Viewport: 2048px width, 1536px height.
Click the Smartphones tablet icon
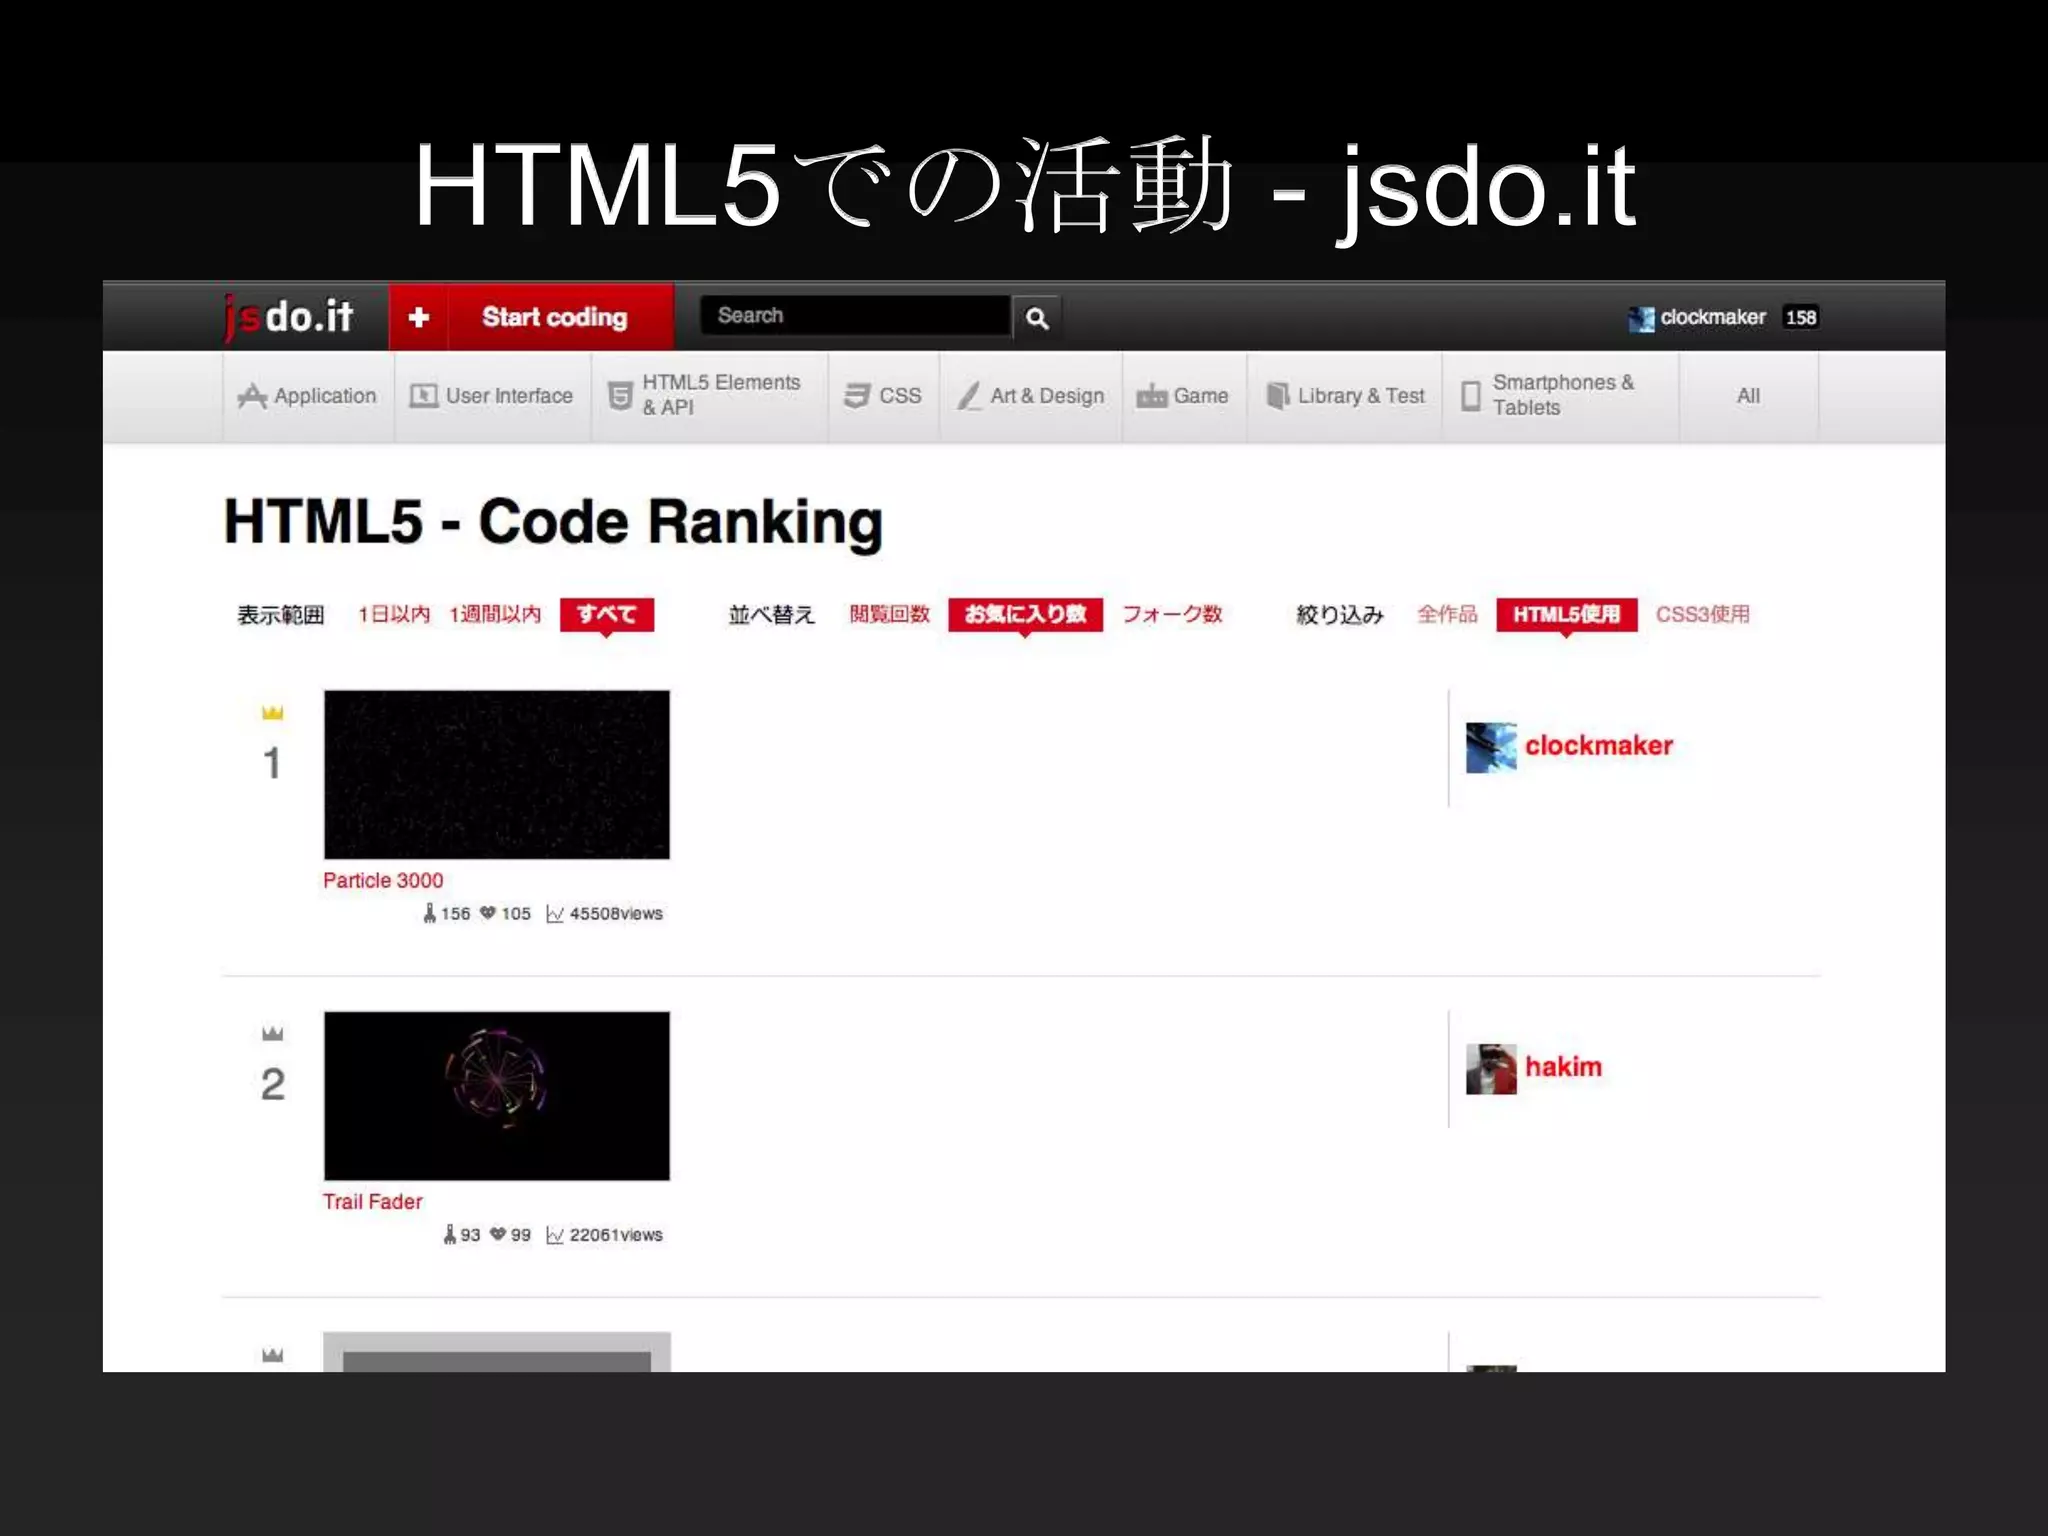pos(1471,396)
